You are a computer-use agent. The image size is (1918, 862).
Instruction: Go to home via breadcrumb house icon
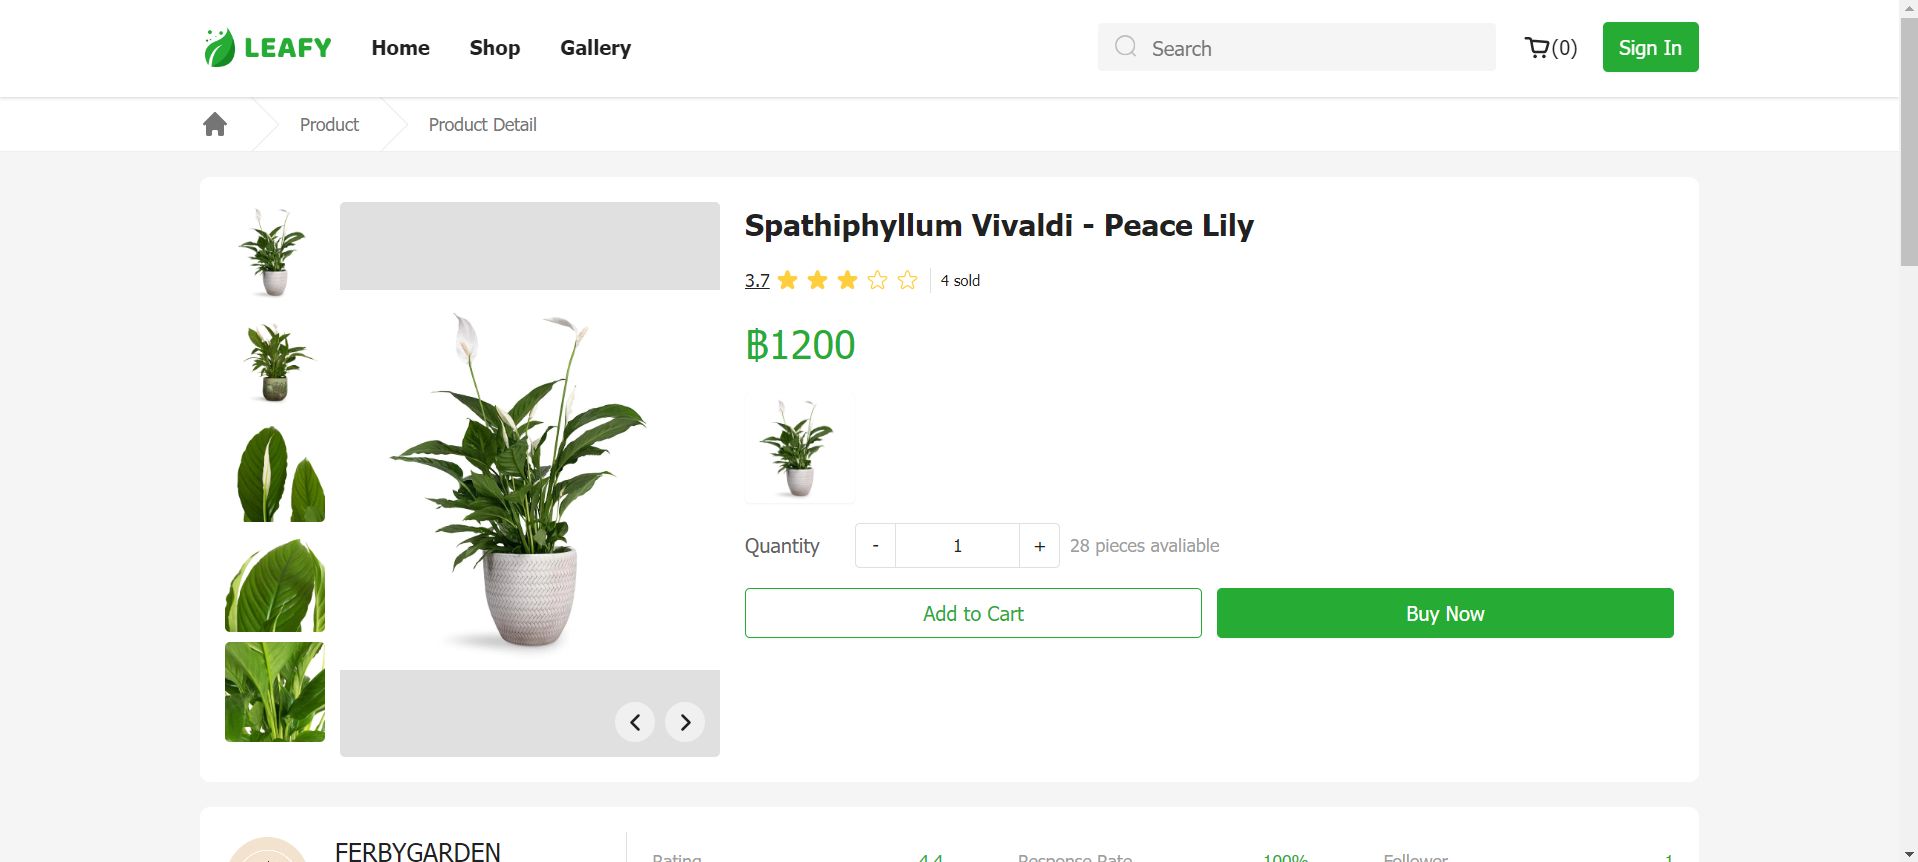215,124
